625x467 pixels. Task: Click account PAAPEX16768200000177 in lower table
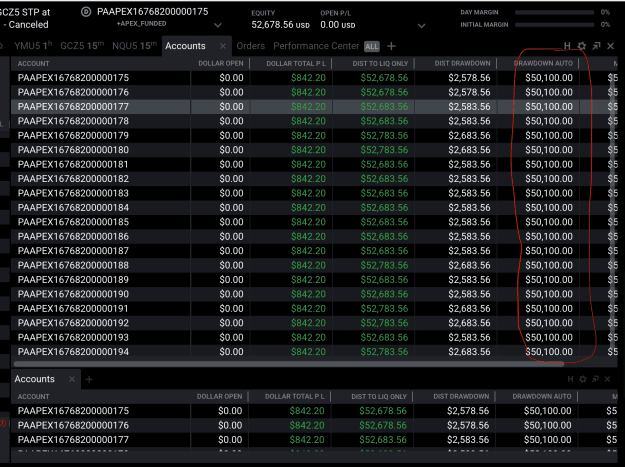[x=73, y=440]
